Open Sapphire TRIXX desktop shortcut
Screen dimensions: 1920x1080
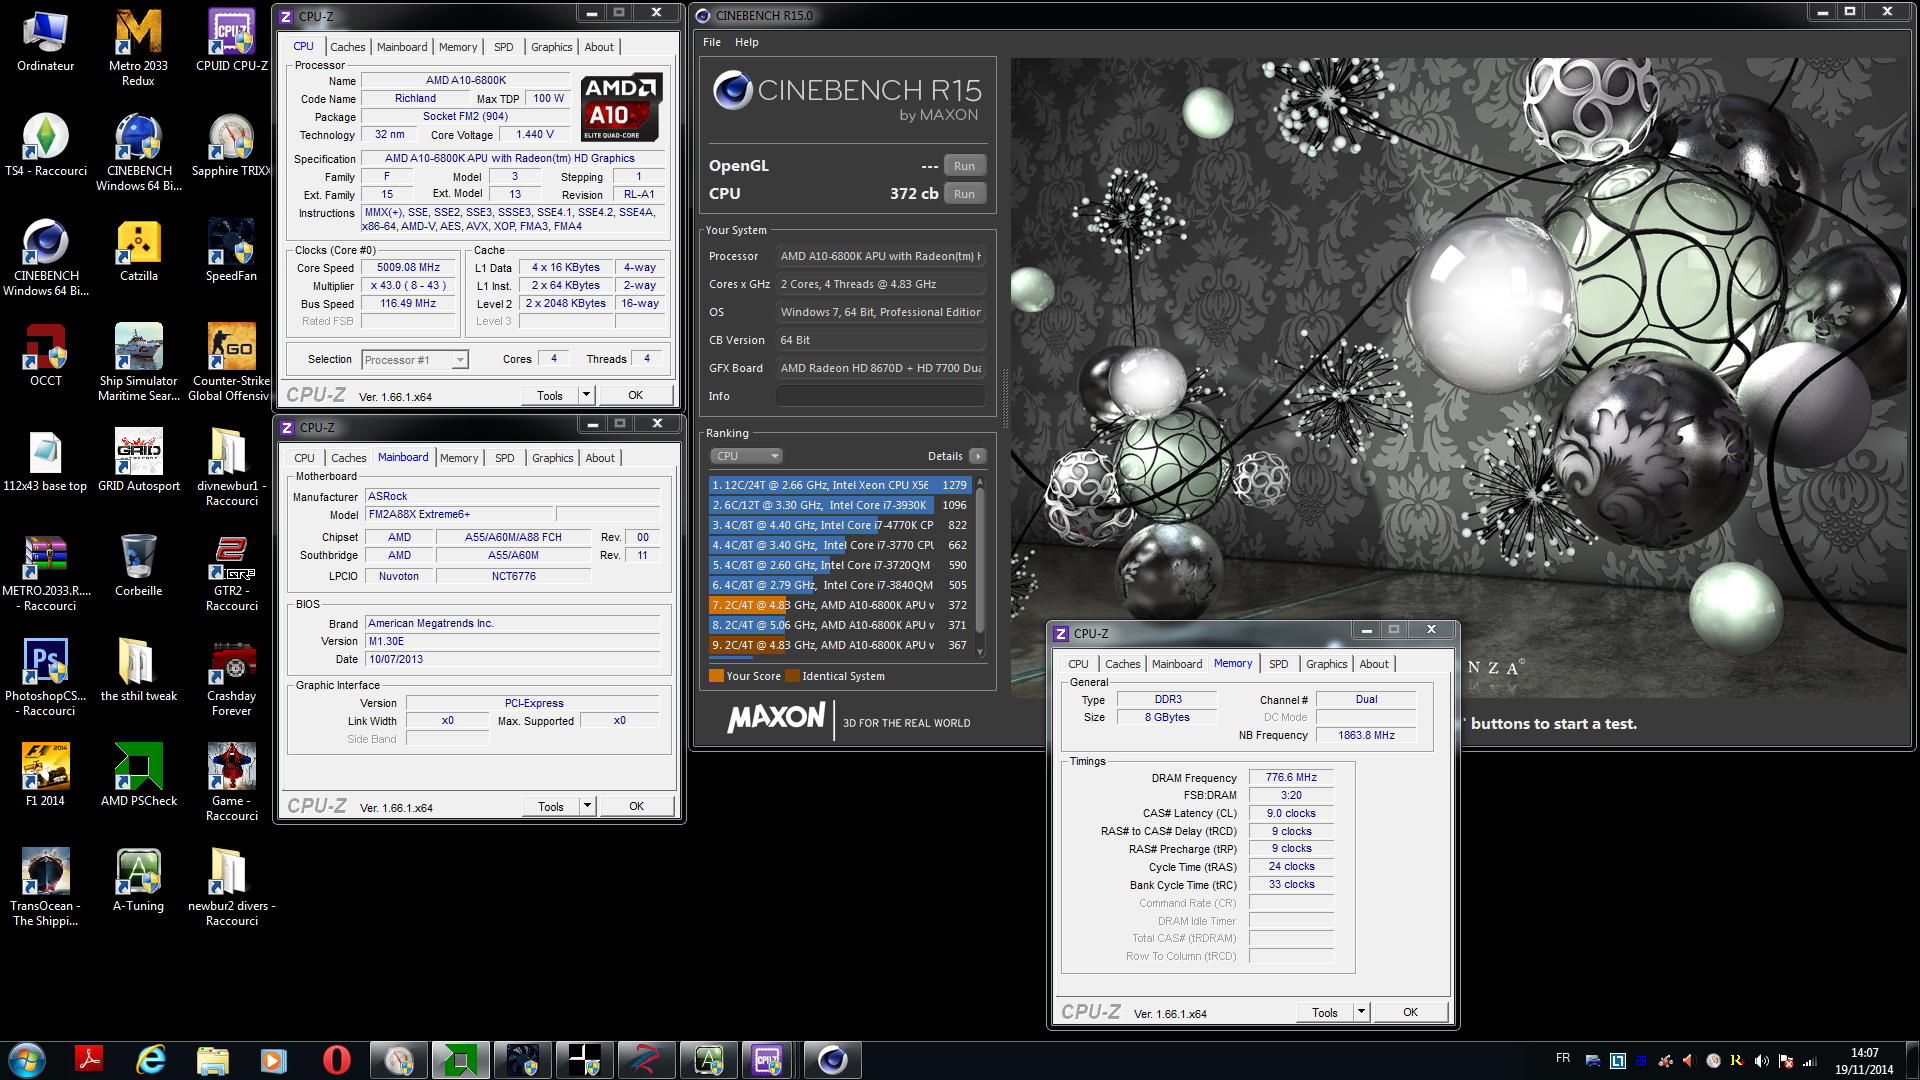coord(231,146)
